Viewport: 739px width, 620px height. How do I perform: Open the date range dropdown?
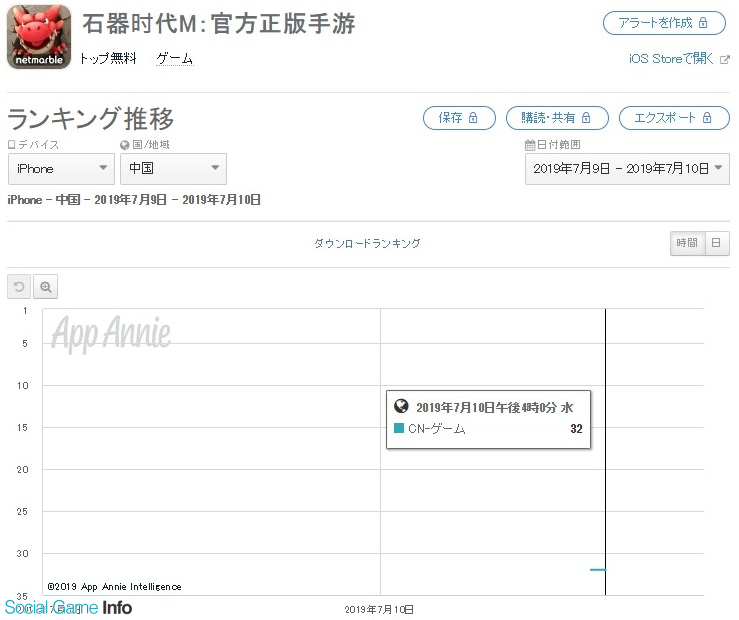627,169
